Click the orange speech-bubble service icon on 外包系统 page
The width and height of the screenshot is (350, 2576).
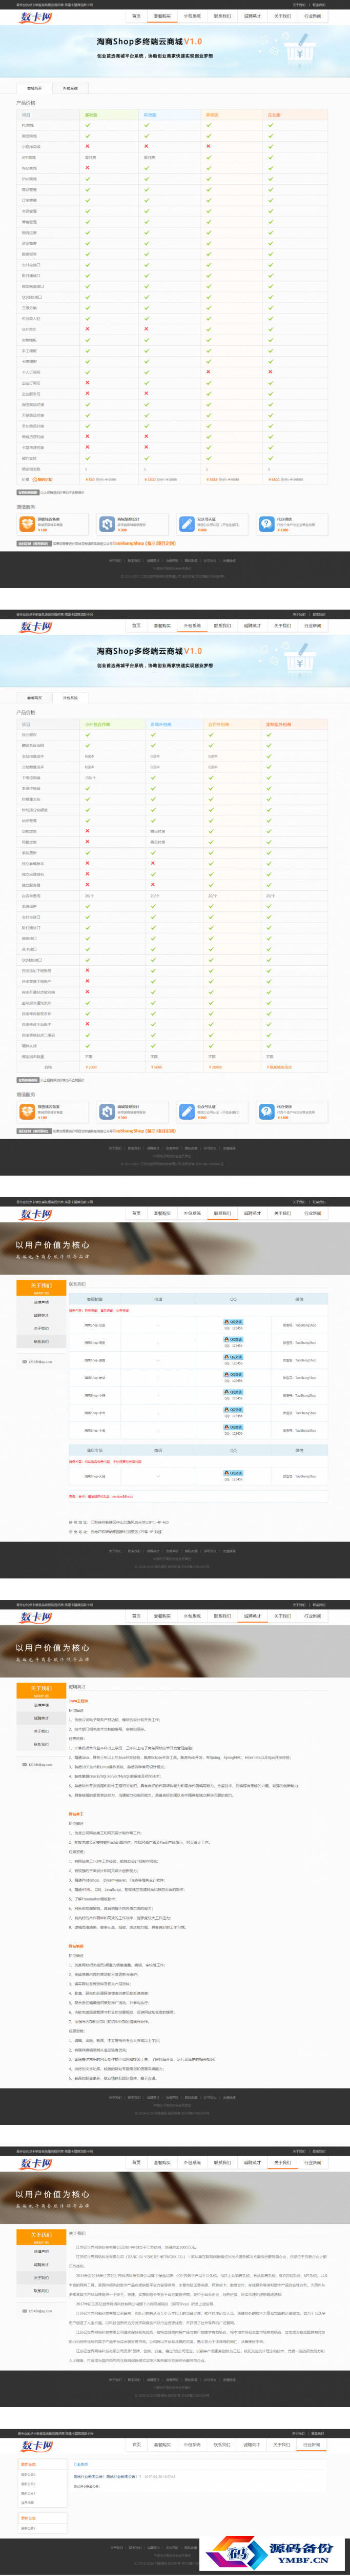27,1111
